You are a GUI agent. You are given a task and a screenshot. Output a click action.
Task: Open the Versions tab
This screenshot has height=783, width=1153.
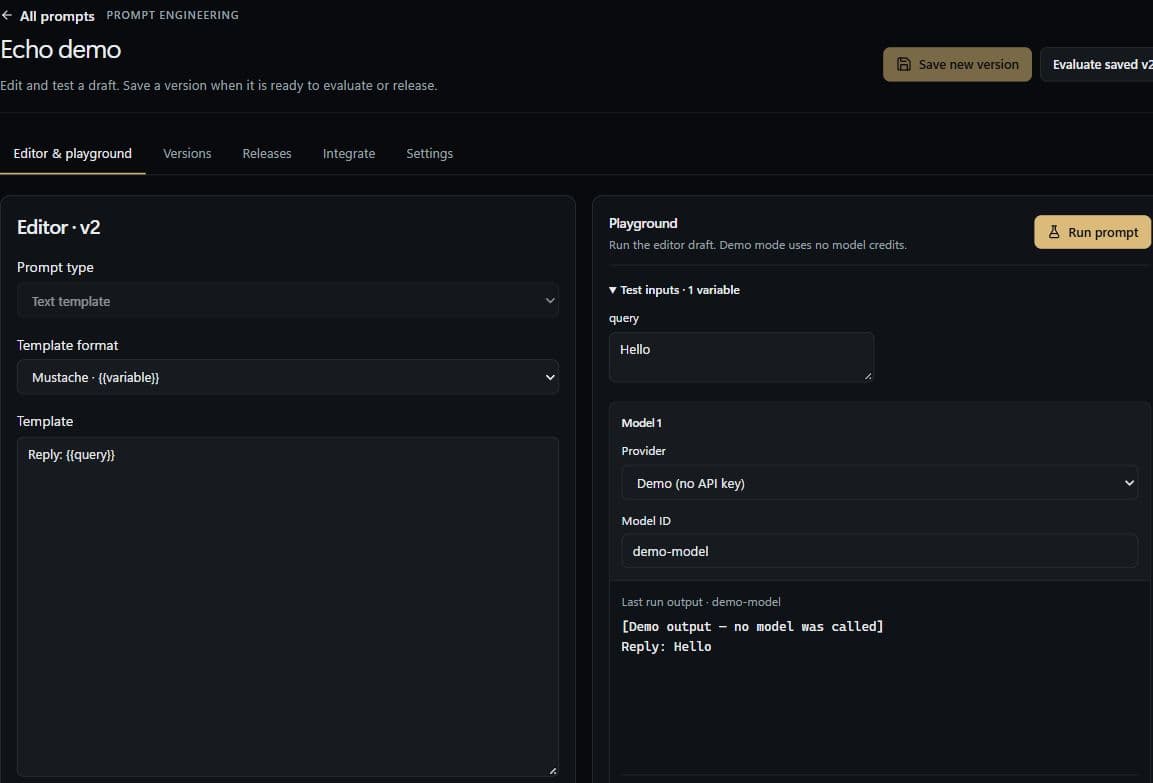187,154
